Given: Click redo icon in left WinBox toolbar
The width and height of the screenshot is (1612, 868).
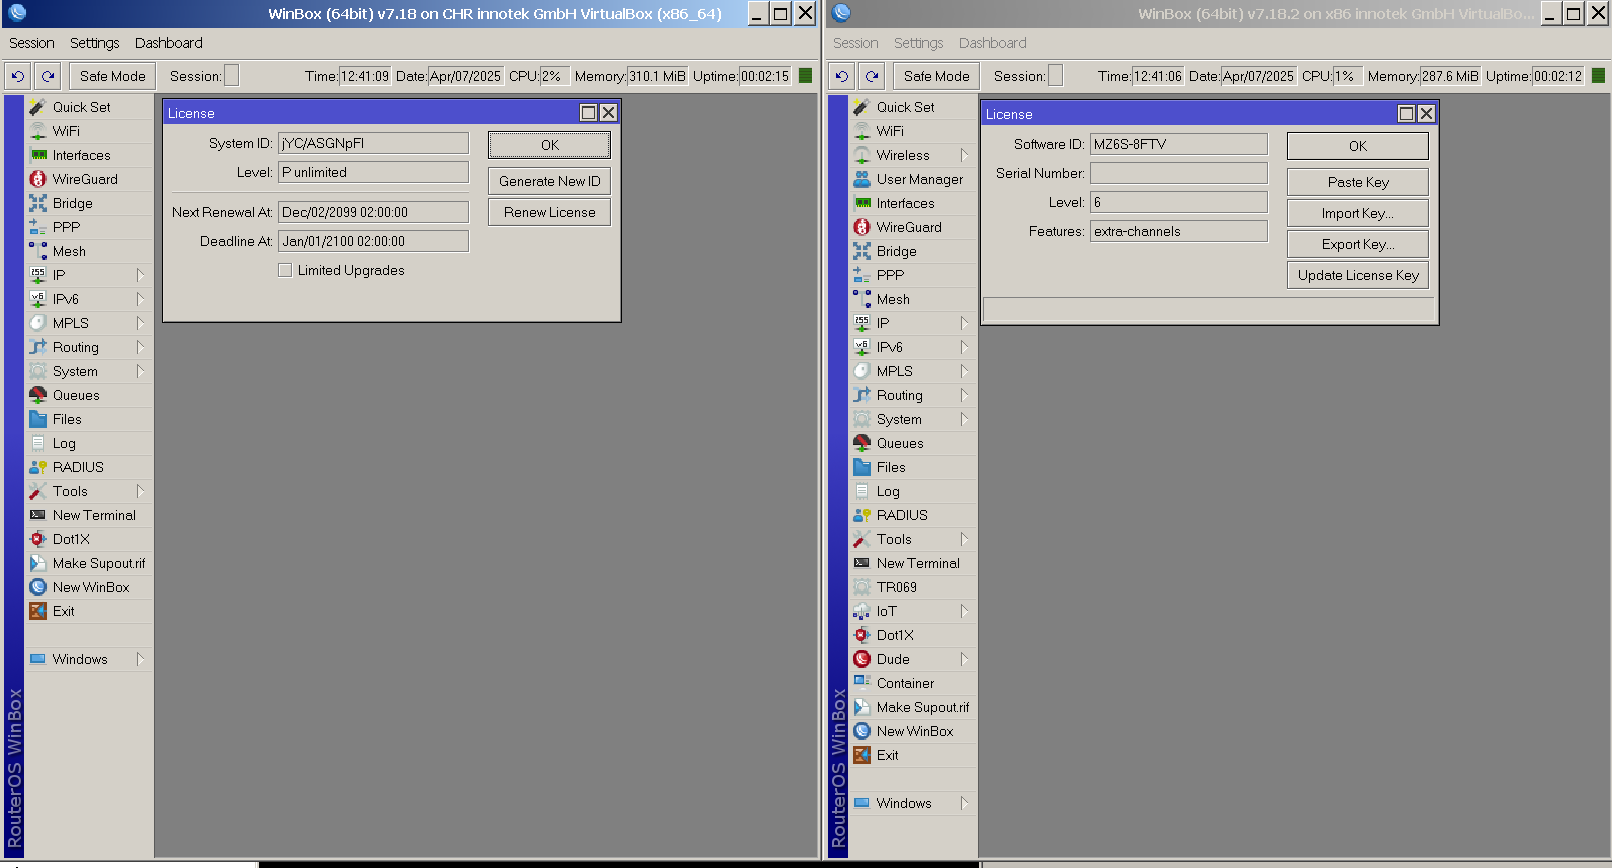Looking at the screenshot, I should 48,76.
